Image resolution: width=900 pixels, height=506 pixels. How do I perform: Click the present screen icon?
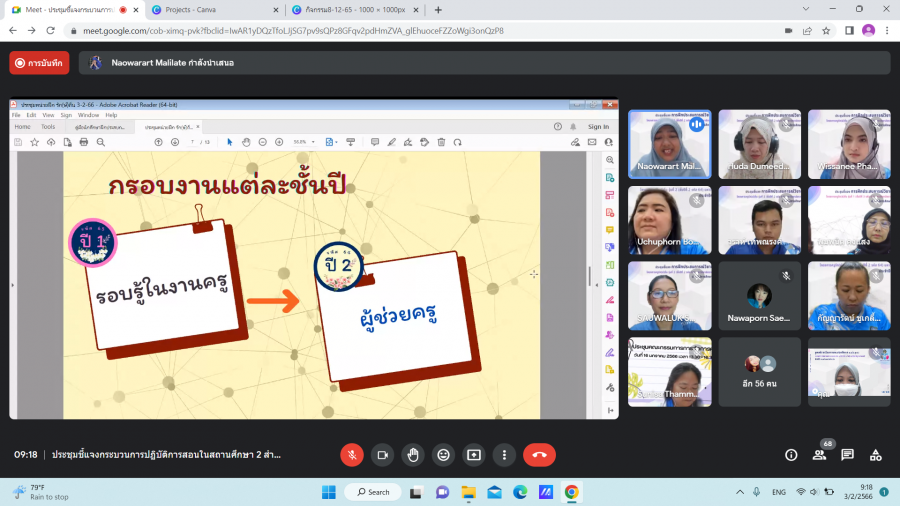coord(474,455)
